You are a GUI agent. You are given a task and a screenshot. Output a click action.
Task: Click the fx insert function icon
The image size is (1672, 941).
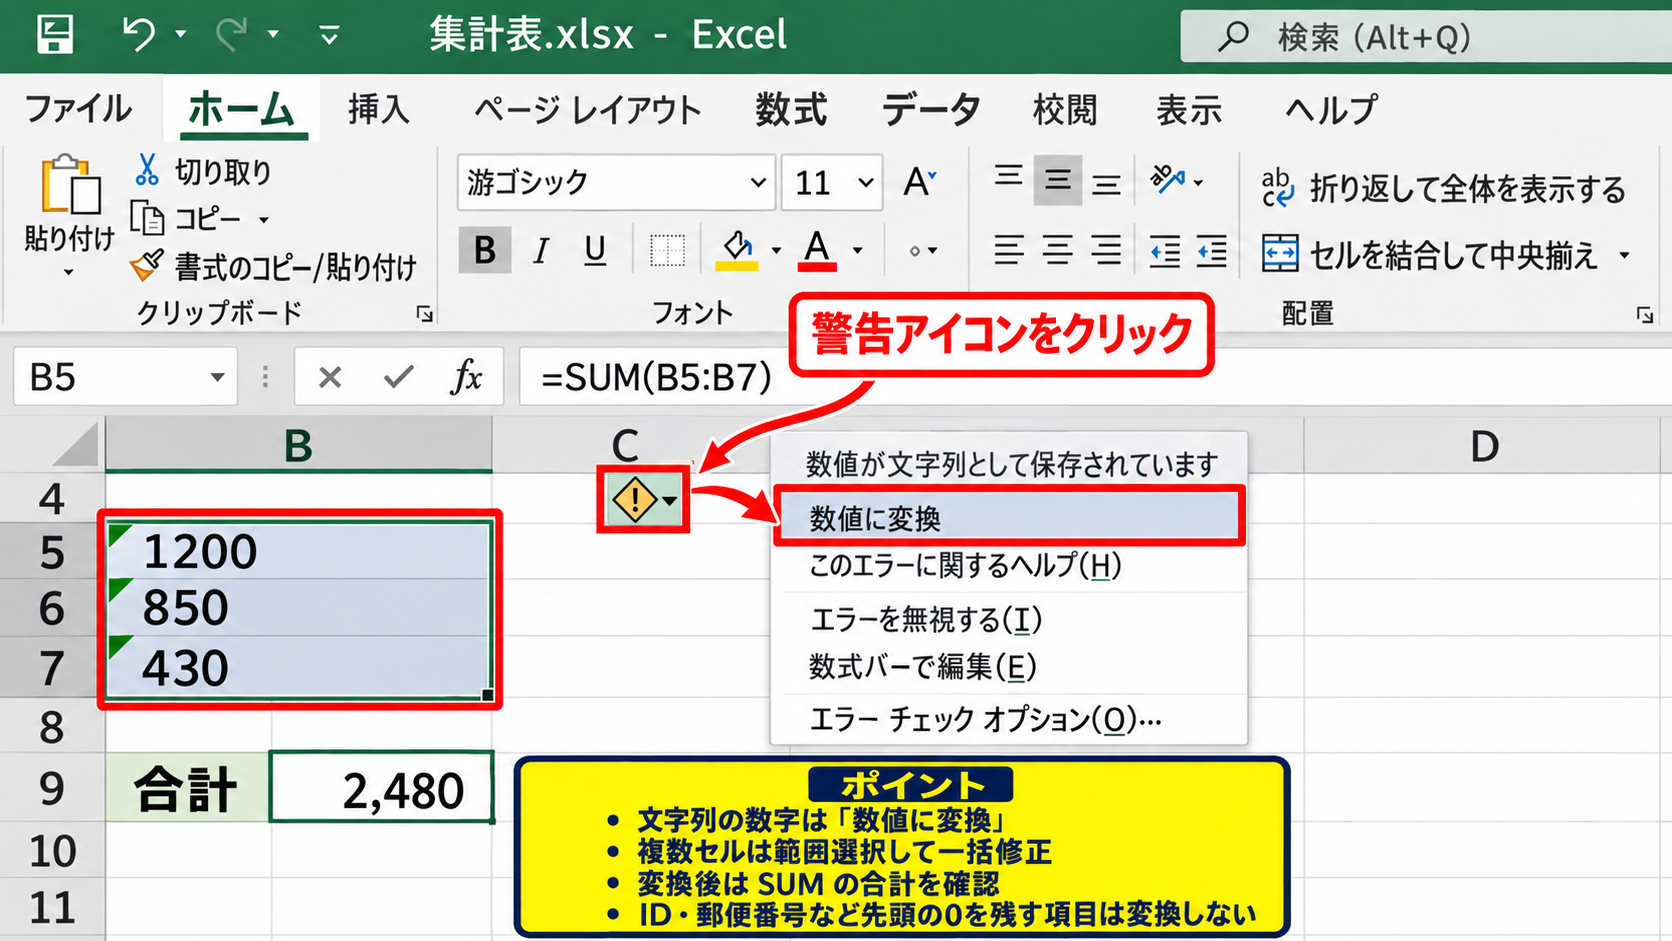pyautogui.click(x=466, y=377)
